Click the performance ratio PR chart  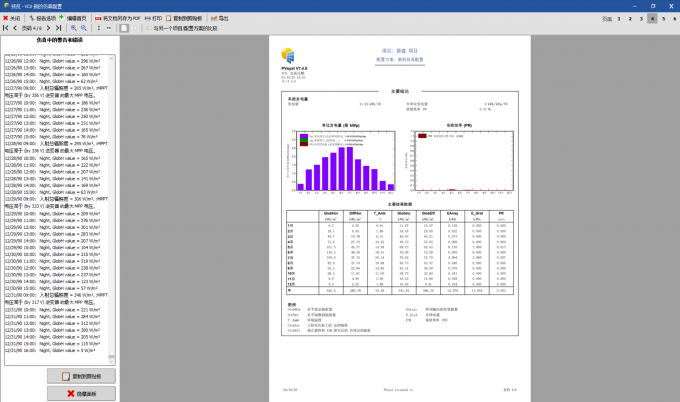(464, 161)
